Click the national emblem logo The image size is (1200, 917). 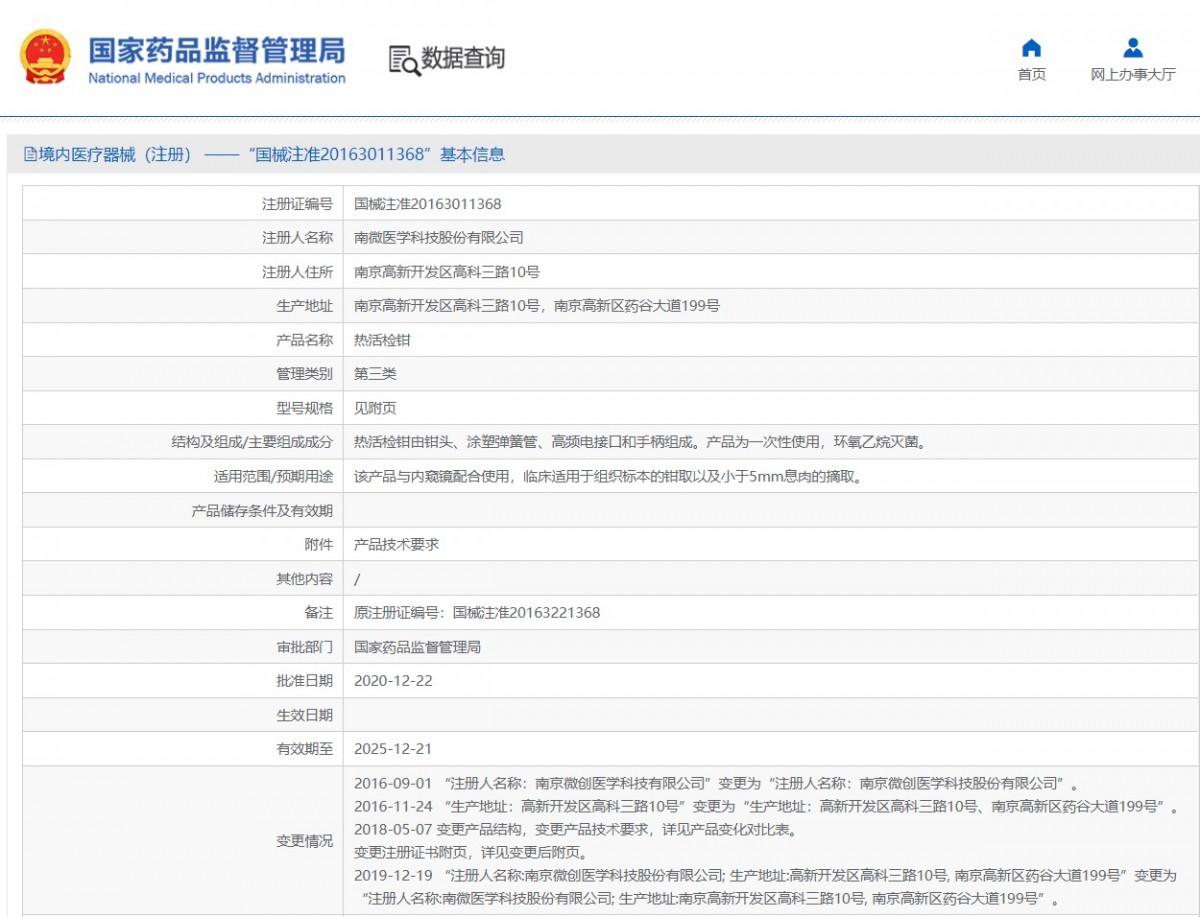coord(46,57)
